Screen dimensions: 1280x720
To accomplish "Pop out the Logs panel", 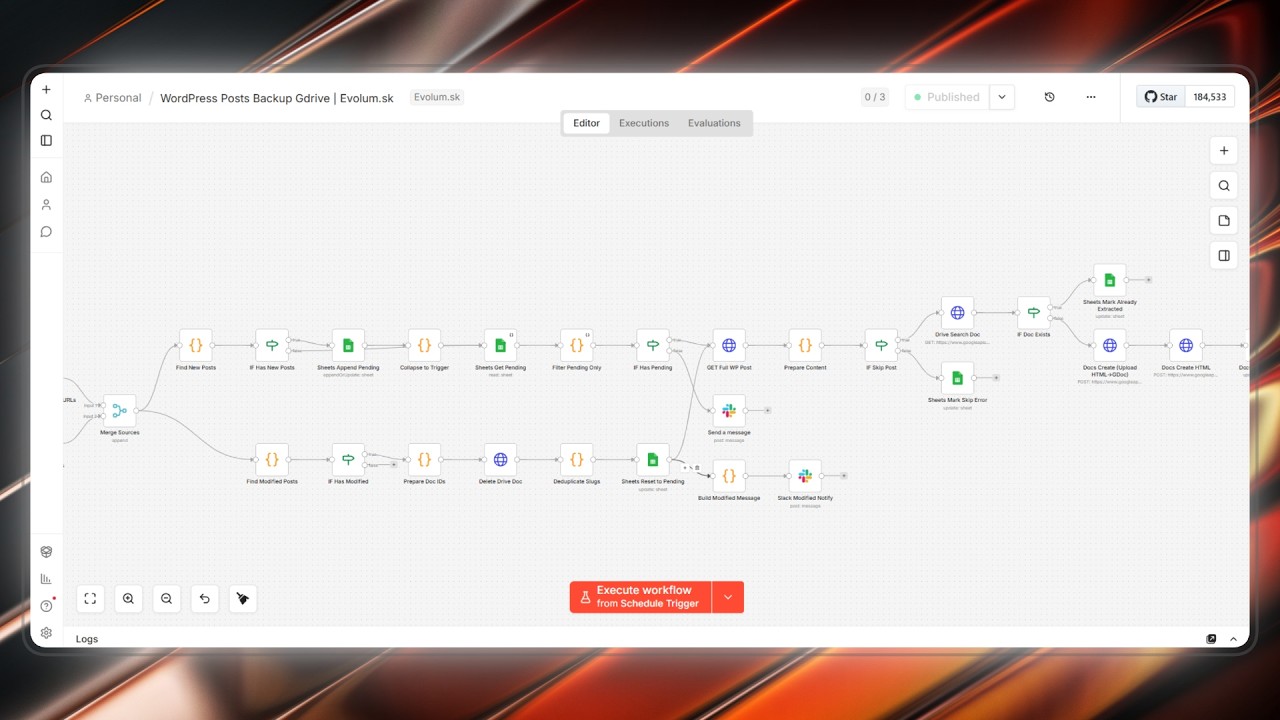I will (1211, 639).
